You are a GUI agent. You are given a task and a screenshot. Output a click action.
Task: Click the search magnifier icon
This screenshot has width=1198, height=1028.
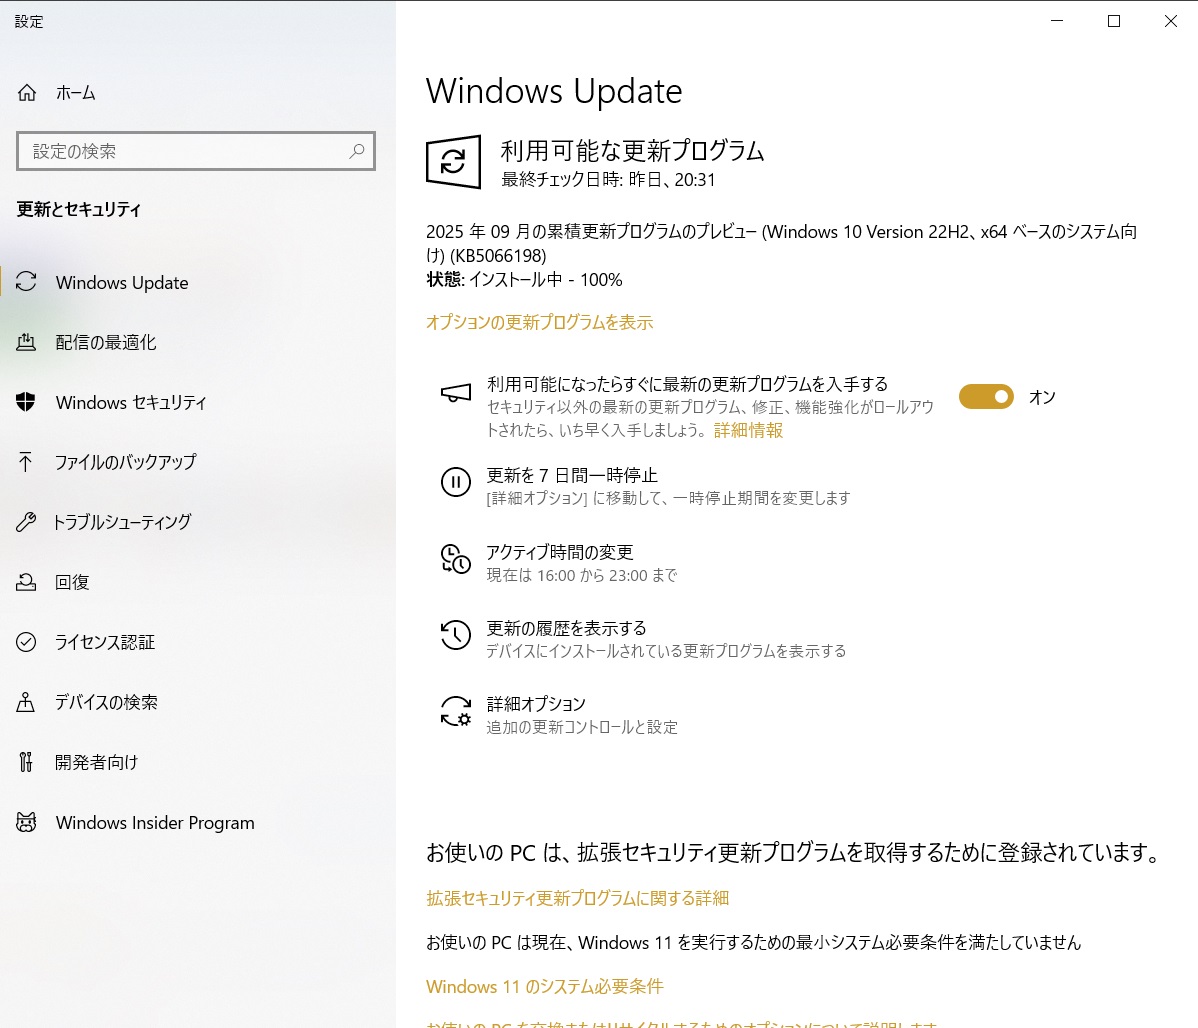pyautogui.click(x=356, y=151)
